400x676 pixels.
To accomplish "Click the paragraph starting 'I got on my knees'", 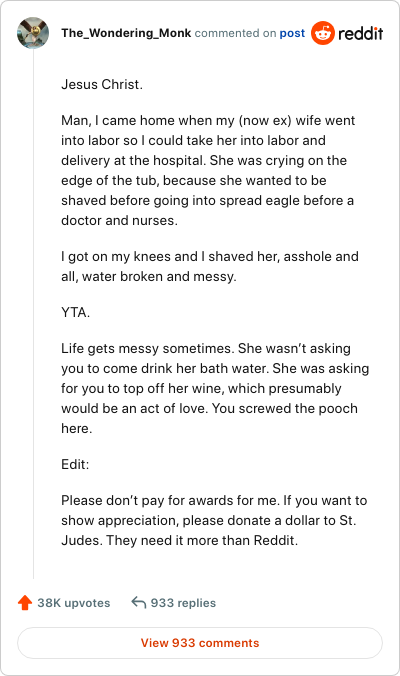I will point(209,266).
